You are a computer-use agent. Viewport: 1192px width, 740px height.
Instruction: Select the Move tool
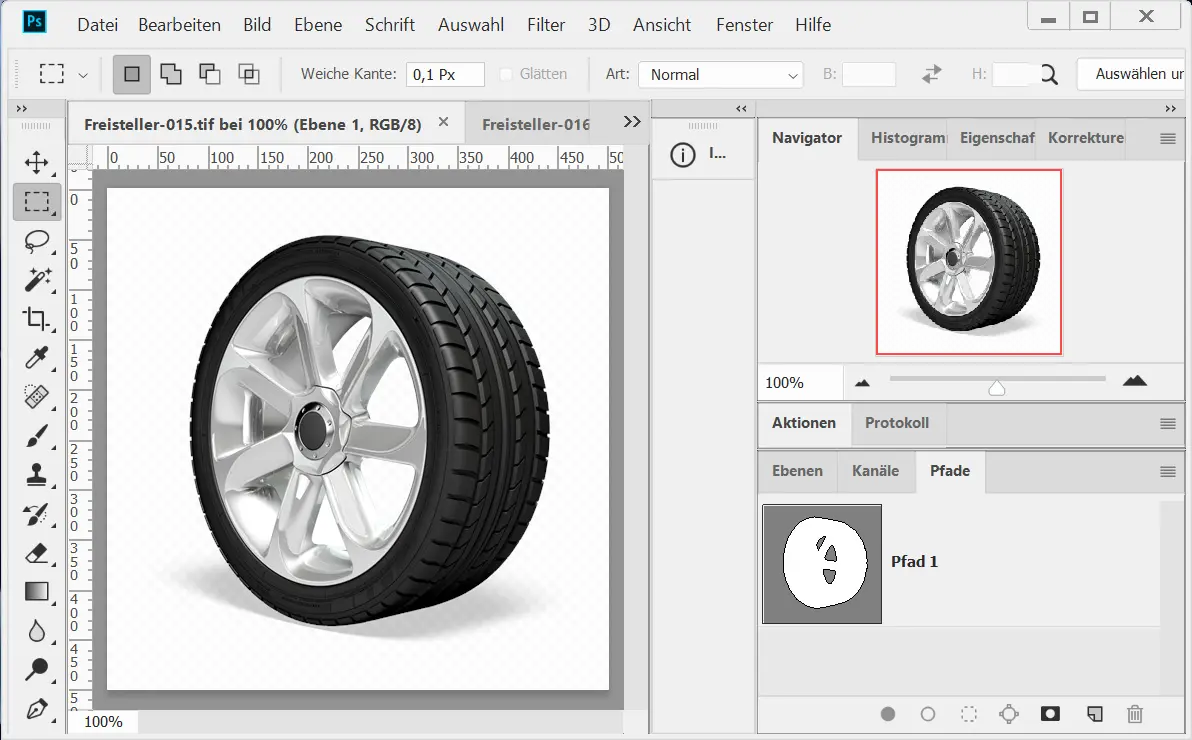pyautogui.click(x=37, y=162)
